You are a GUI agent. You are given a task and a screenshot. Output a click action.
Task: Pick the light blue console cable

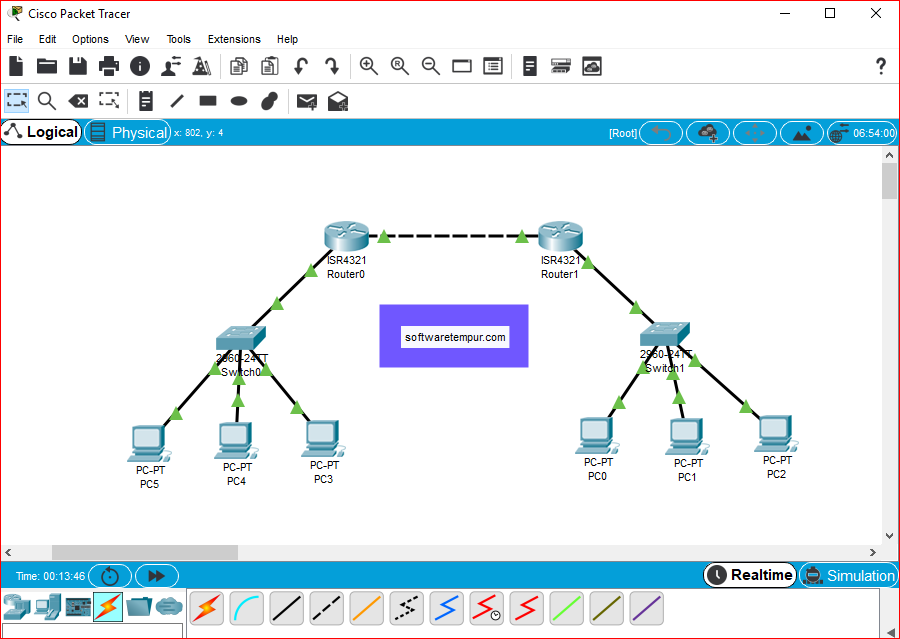click(247, 609)
